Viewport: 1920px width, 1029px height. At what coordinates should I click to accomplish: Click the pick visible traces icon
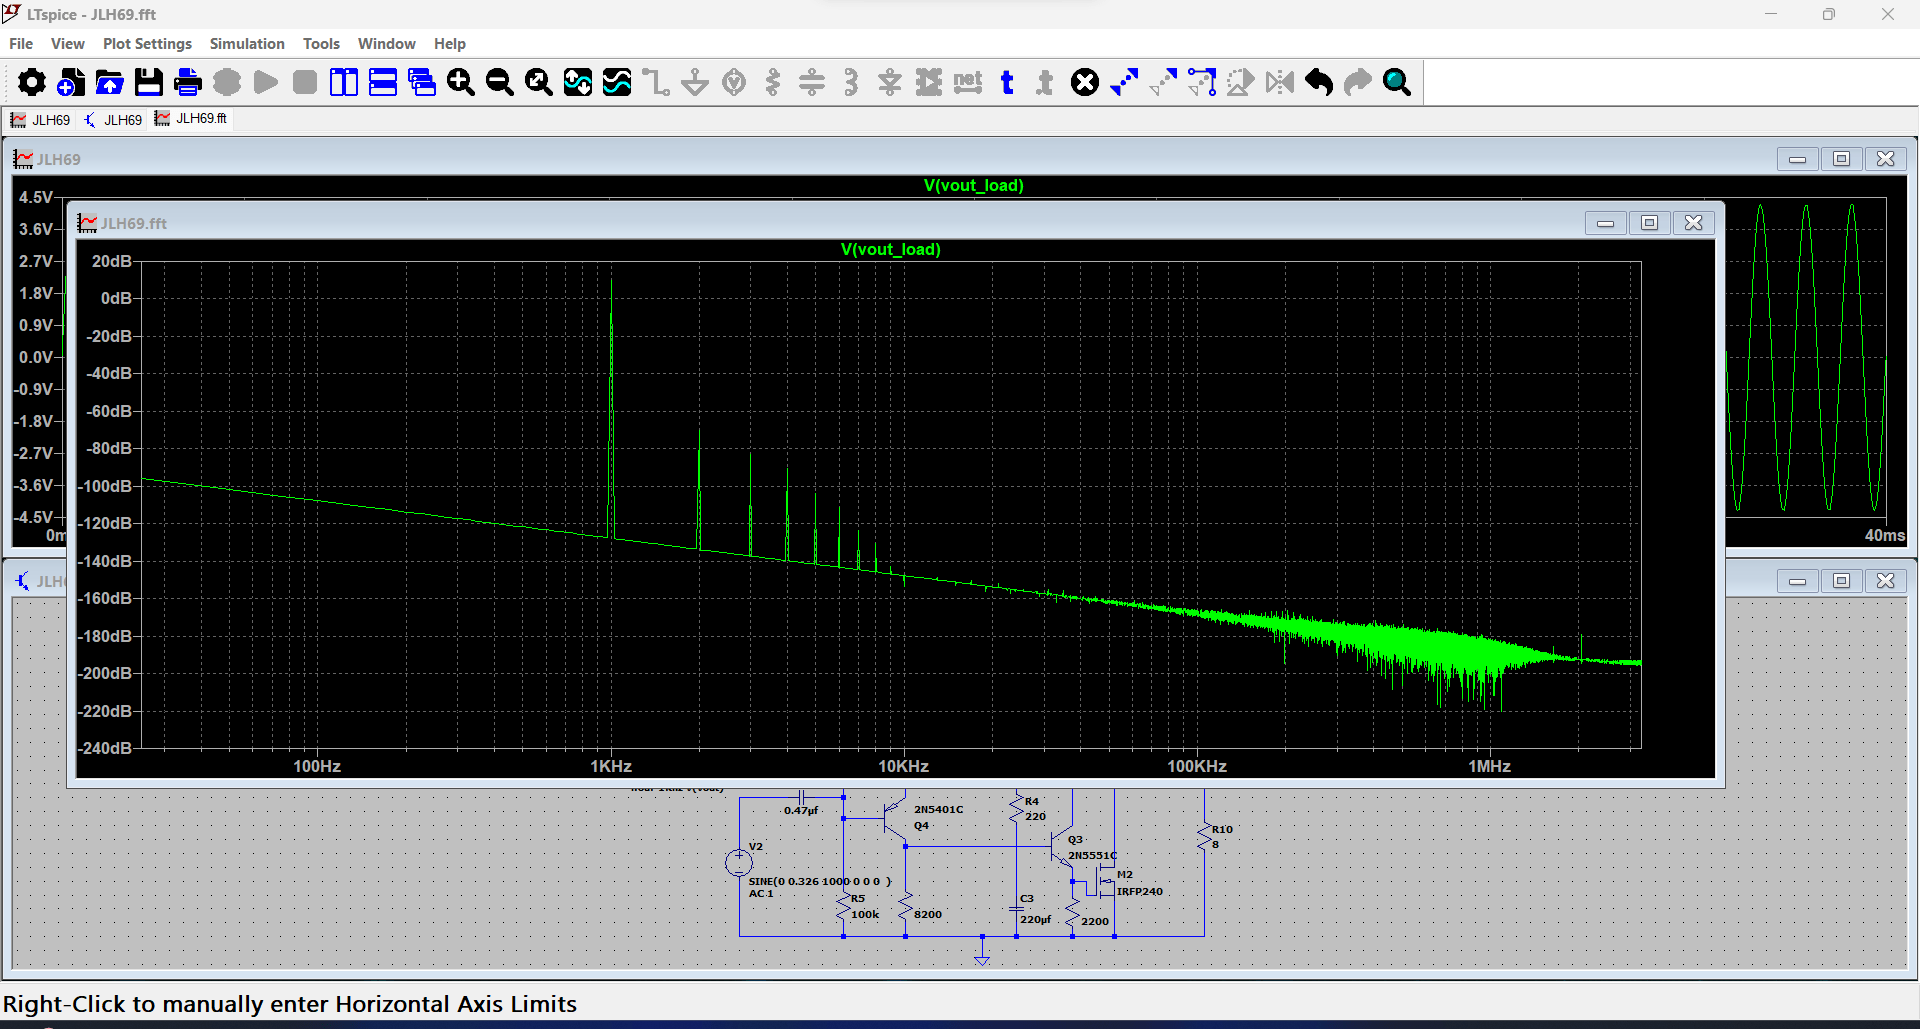click(x=617, y=82)
